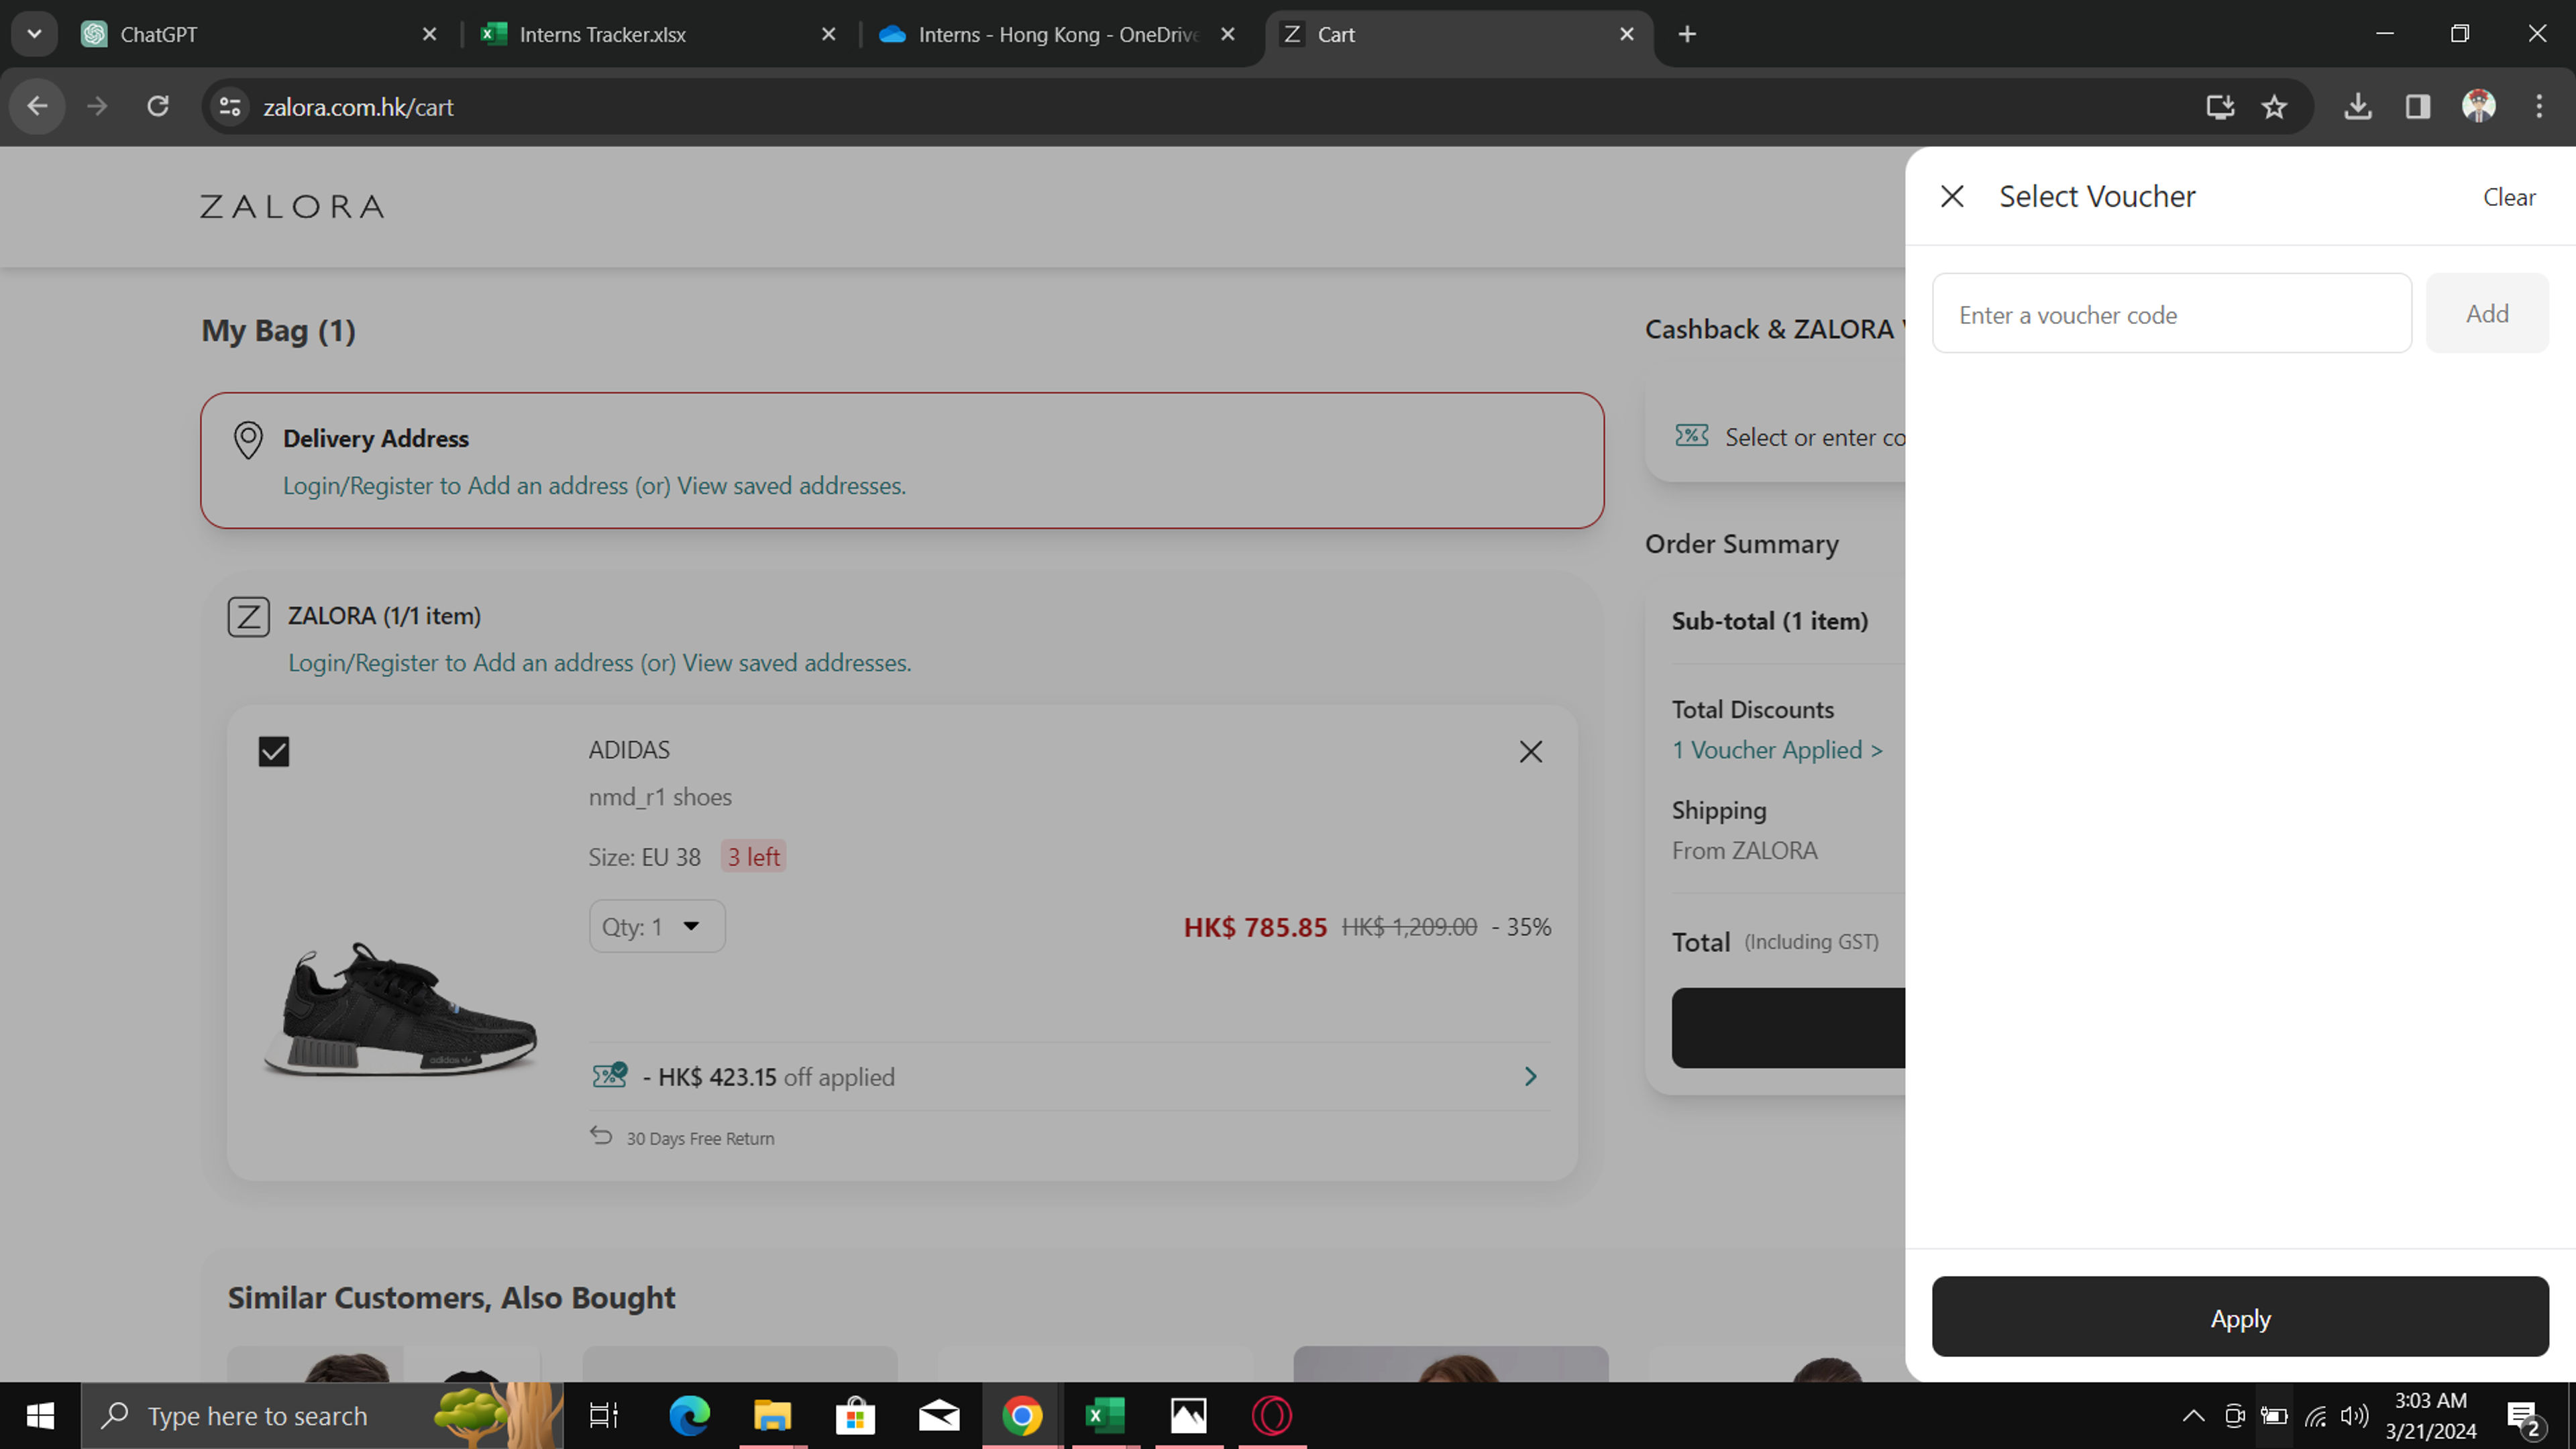Click the HK$ 785.85 price
Image resolution: width=2576 pixels, height=1449 pixels.
tap(1255, 927)
